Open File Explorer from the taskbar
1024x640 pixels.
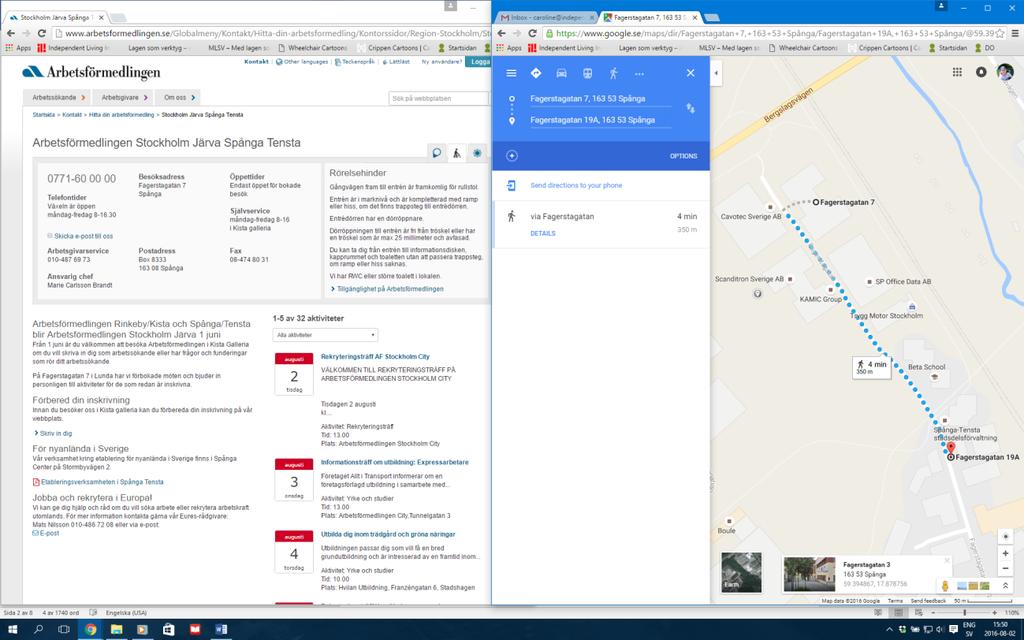pos(116,630)
